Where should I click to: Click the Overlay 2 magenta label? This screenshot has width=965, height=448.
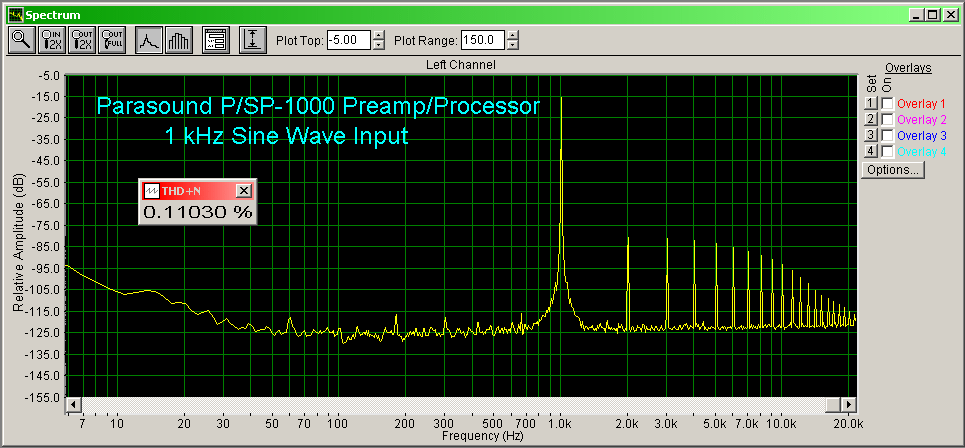[921, 119]
